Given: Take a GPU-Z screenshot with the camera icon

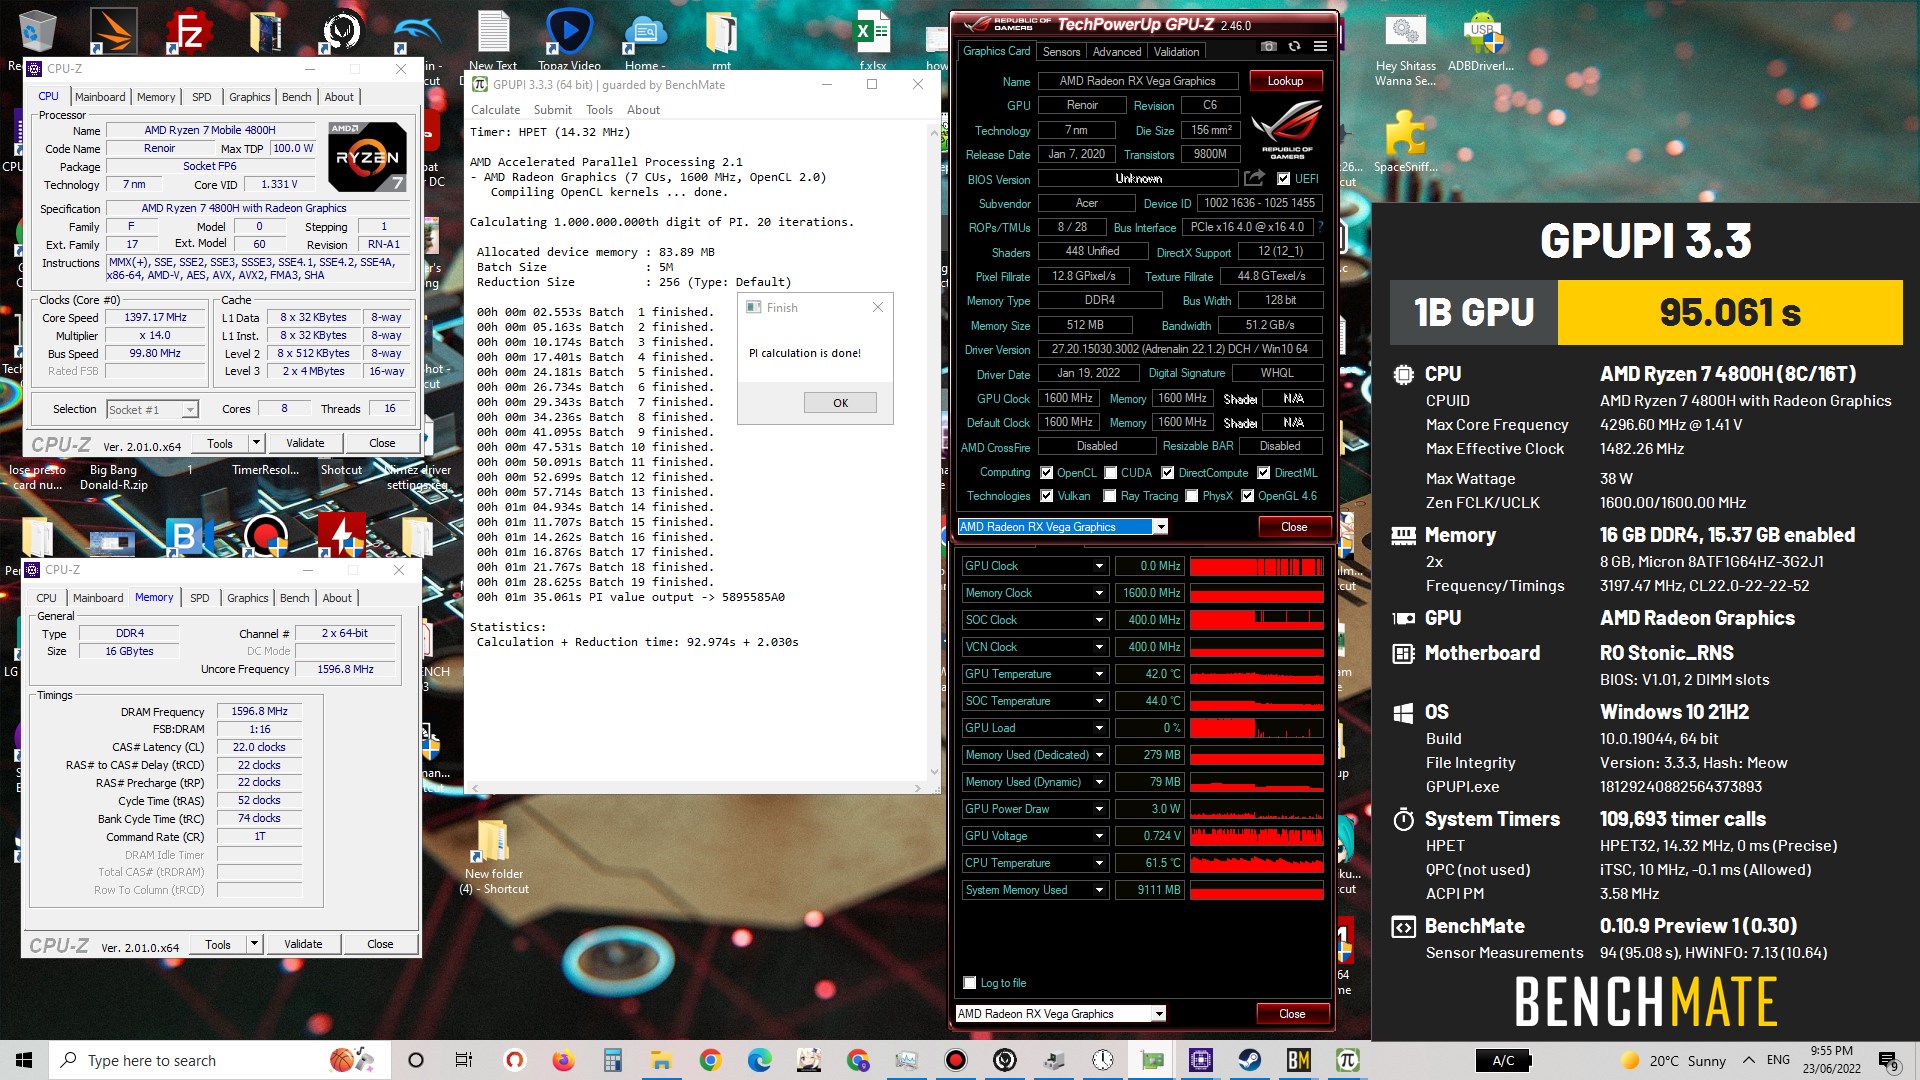Looking at the screenshot, I should (1268, 47).
